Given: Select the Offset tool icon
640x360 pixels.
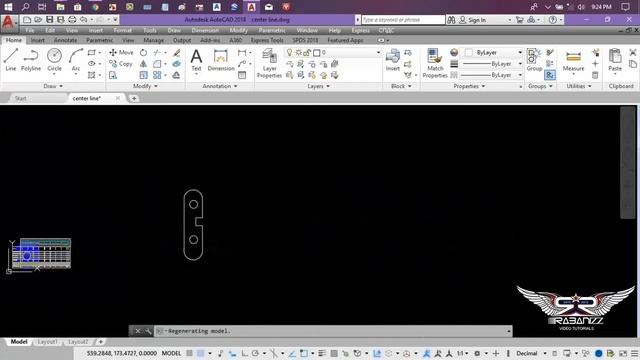Looking at the screenshot, I should pyautogui.click(x=176, y=75).
